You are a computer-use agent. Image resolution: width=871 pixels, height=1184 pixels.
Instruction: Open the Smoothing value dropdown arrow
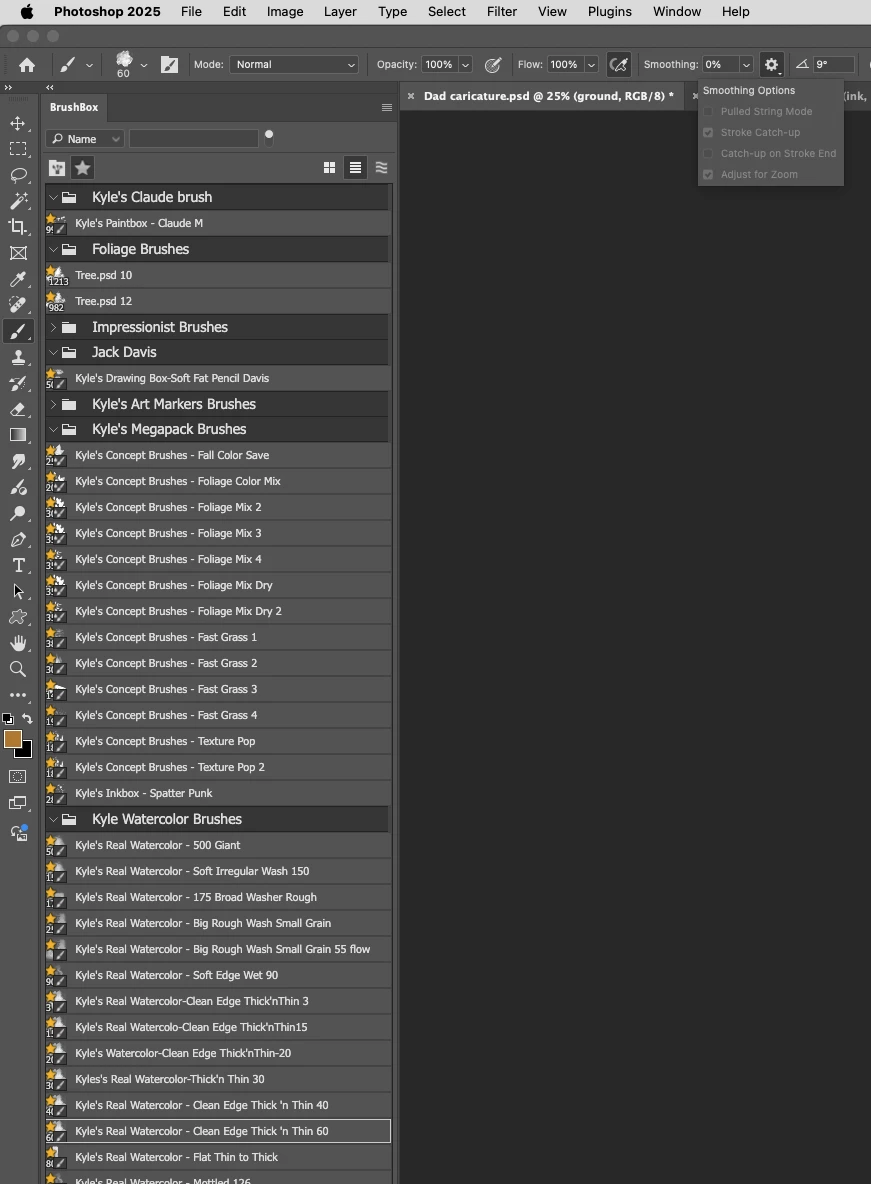(x=746, y=65)
